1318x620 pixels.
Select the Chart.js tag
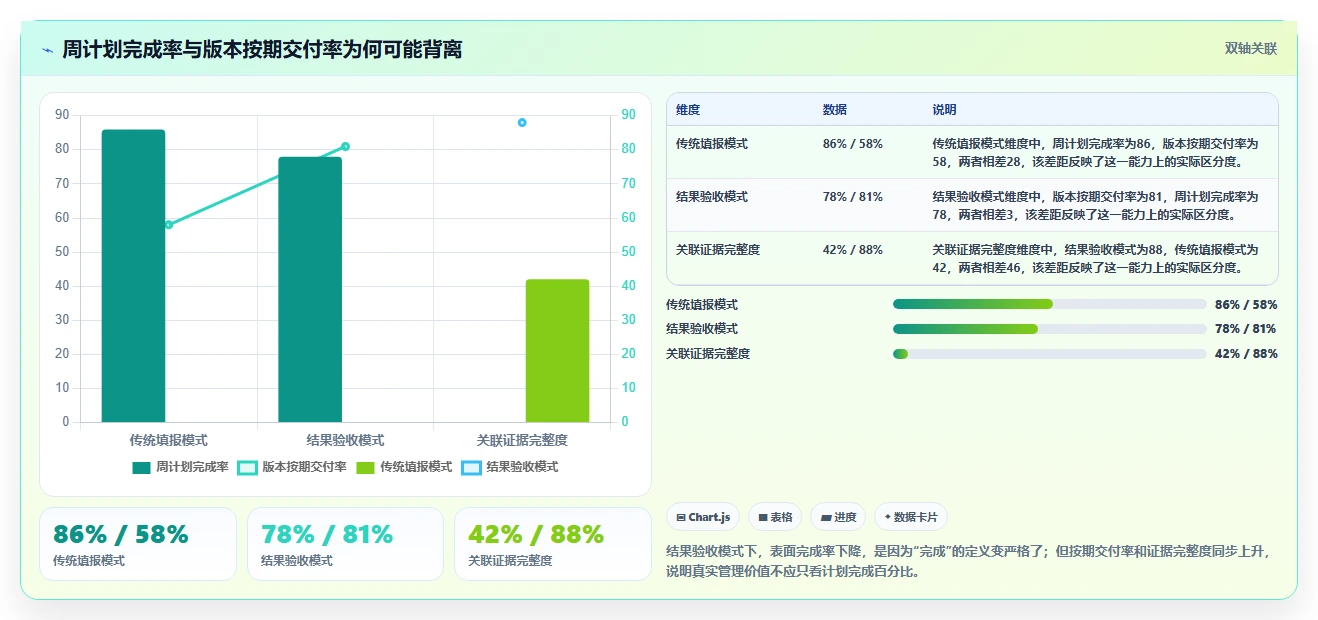point(703,517)
